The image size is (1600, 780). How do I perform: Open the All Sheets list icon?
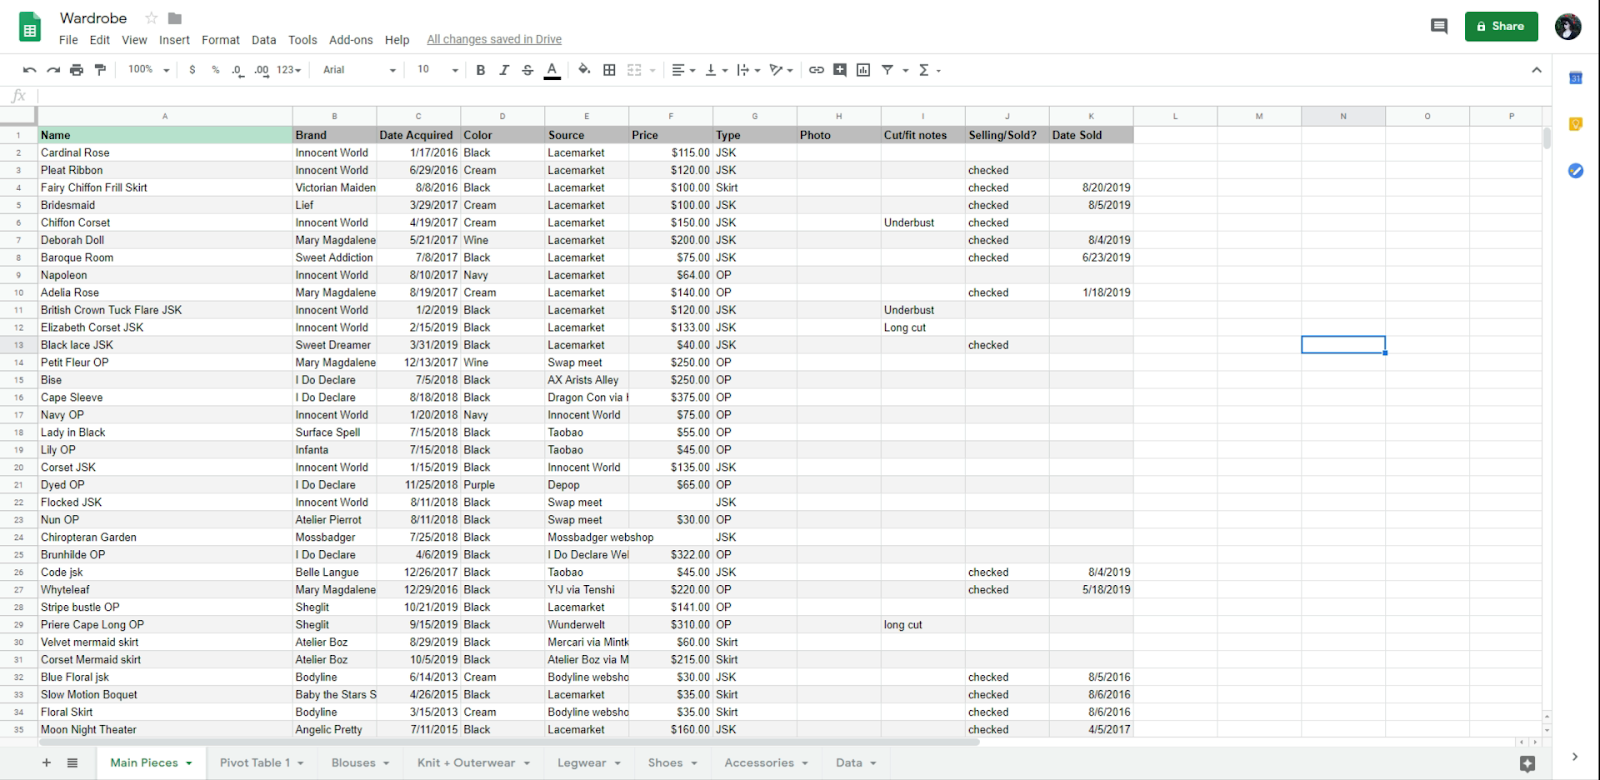pyautogui.click(x=72, y=763)
